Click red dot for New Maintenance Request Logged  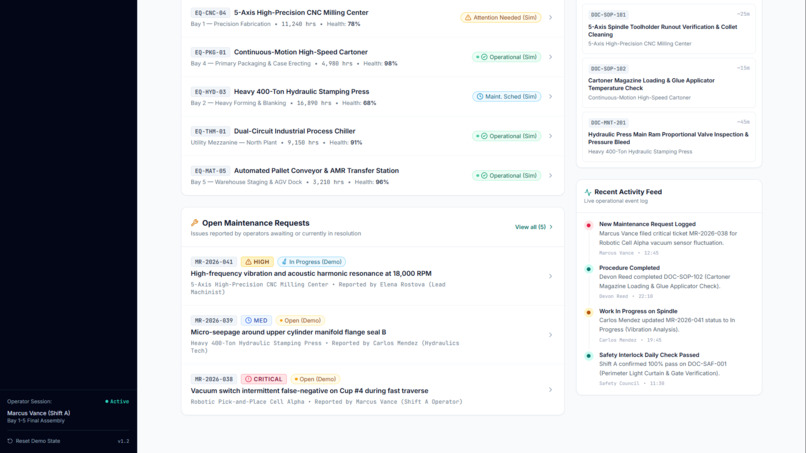coord(589,225)
